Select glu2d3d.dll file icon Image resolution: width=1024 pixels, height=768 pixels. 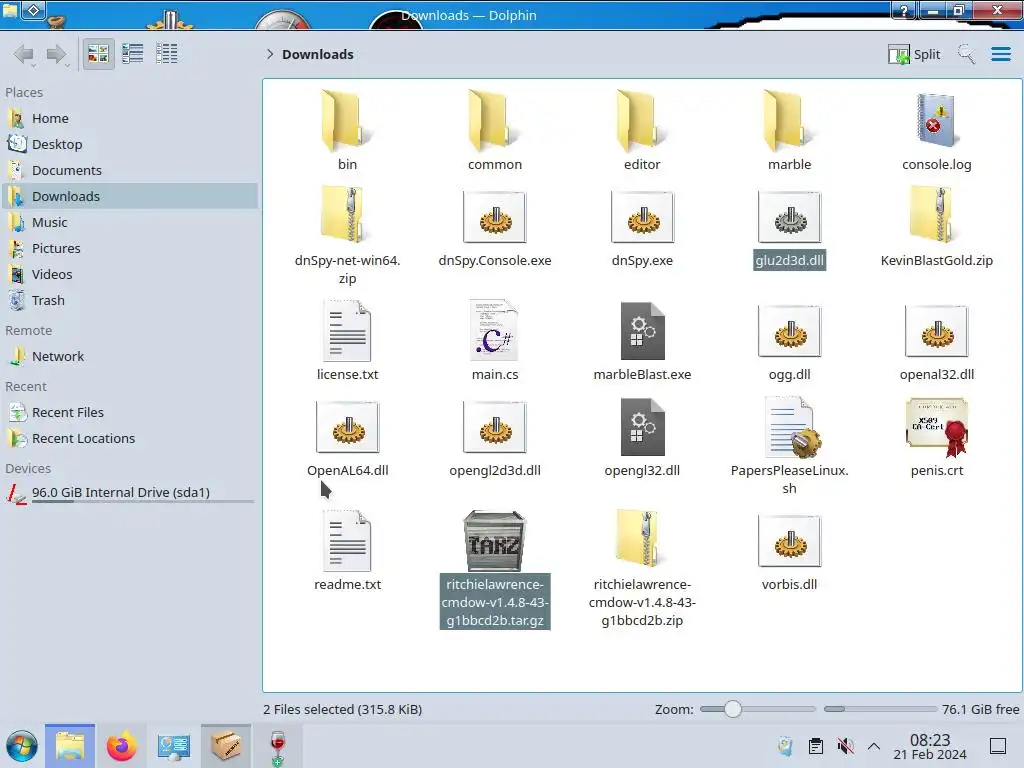coord(790,217)
